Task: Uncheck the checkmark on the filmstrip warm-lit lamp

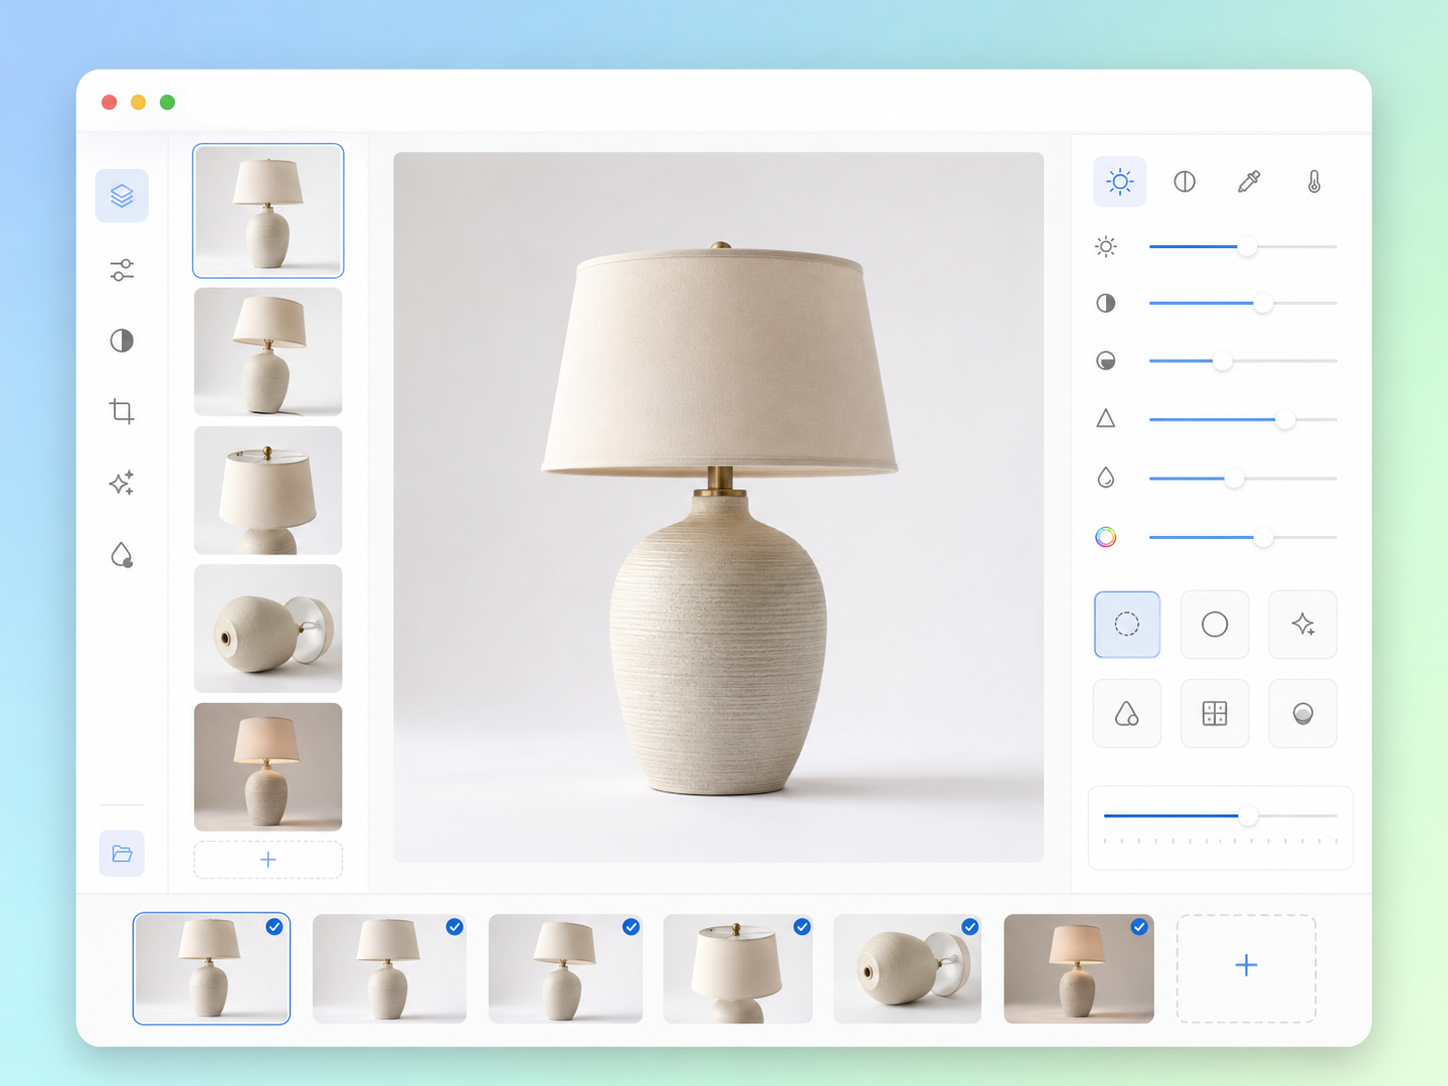Action: pyautogui.click(x=1139, y=927)
